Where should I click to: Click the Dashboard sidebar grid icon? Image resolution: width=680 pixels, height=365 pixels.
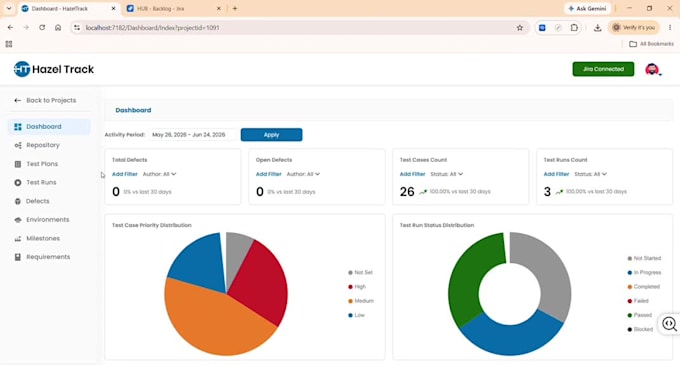coord(18,127)
